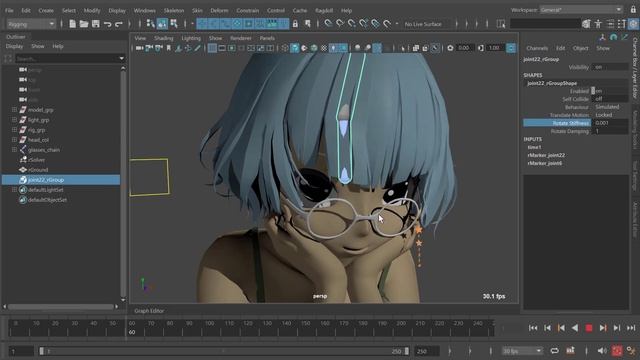
Task: Open the Channel Box Channels menu
Action: tap(537, 48)
